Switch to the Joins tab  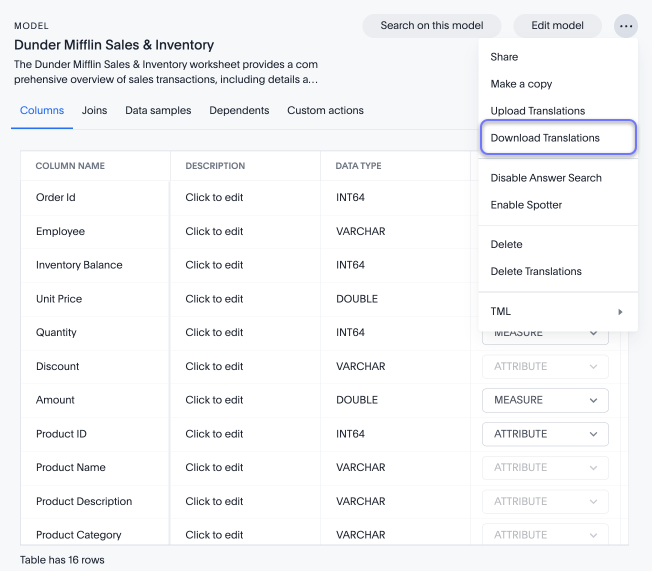pos(94,111)
